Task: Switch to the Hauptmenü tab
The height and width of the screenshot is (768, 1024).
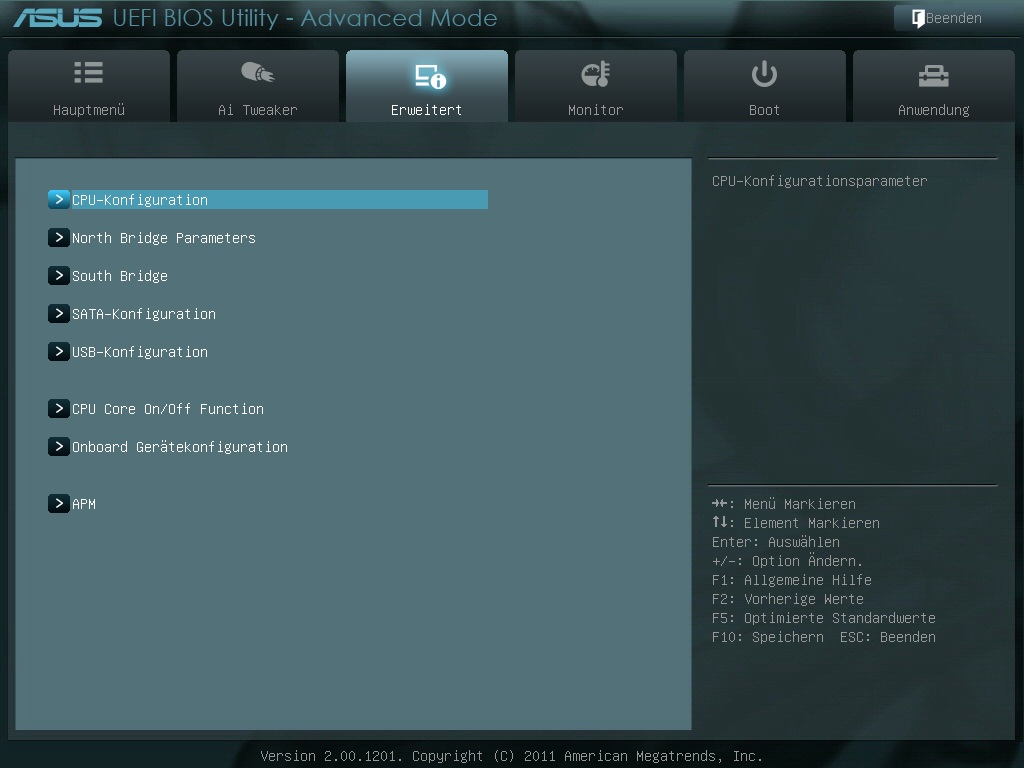Action: [x=89, y=86]
